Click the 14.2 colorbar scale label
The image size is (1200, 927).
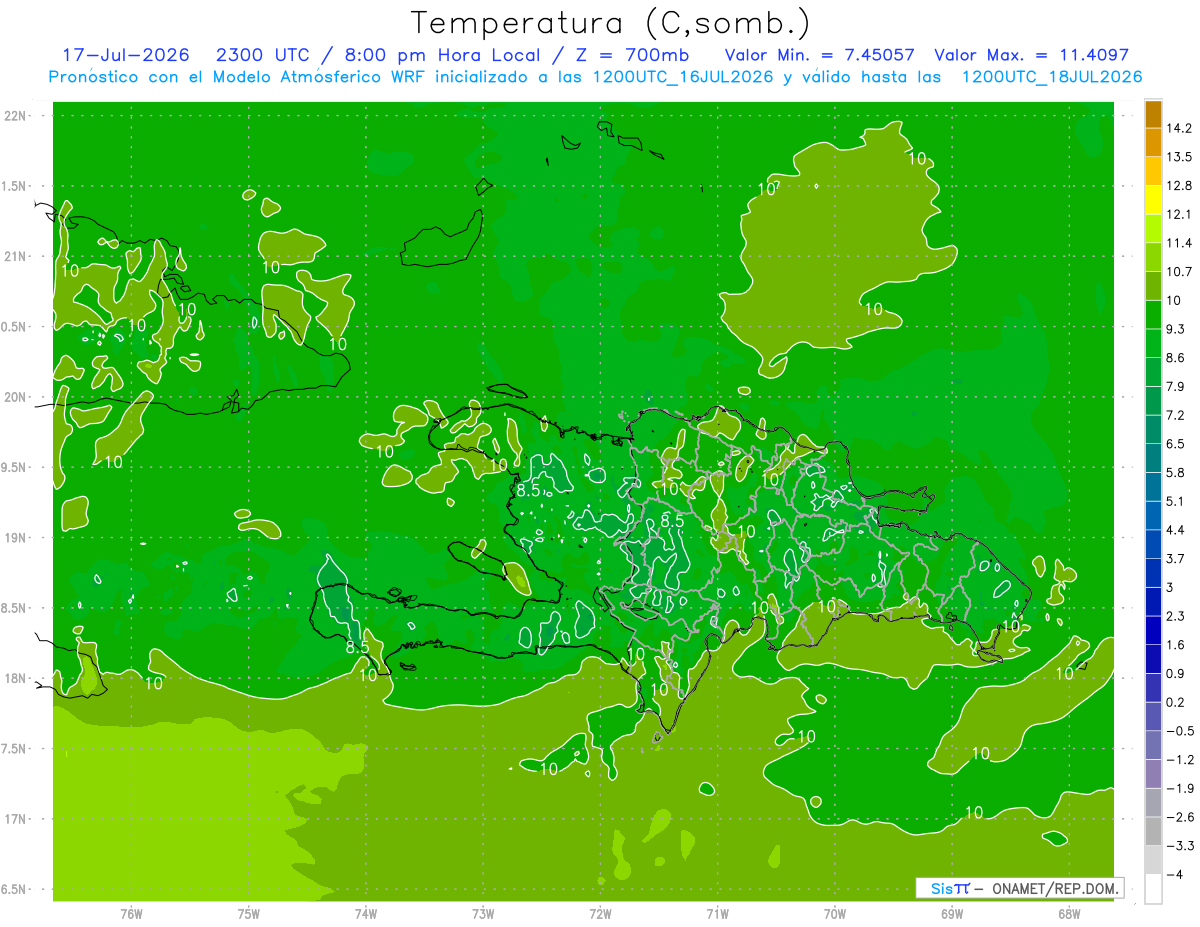1179,128
